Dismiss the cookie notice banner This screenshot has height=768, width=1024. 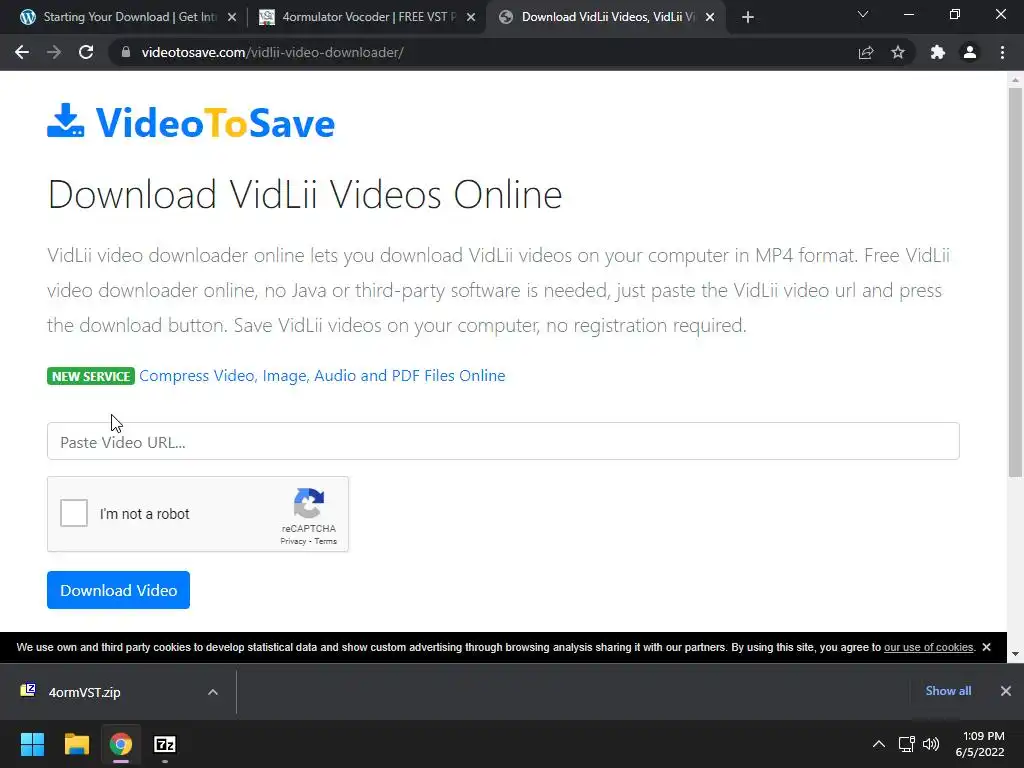click(986, 647)
